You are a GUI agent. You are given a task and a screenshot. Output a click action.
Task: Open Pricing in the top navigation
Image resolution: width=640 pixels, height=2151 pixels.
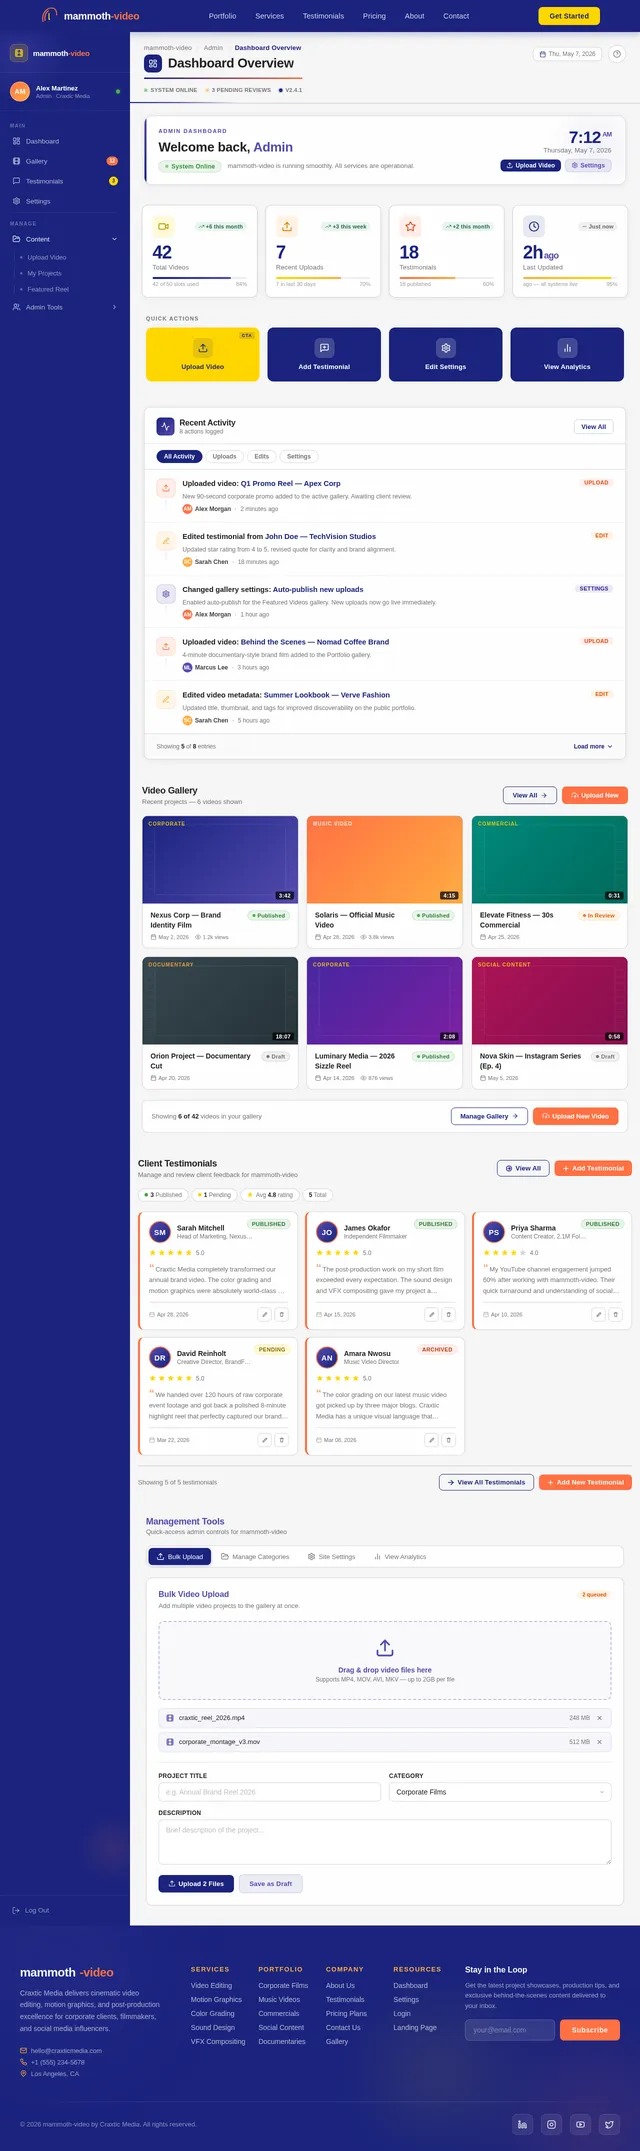pos(374,16)
